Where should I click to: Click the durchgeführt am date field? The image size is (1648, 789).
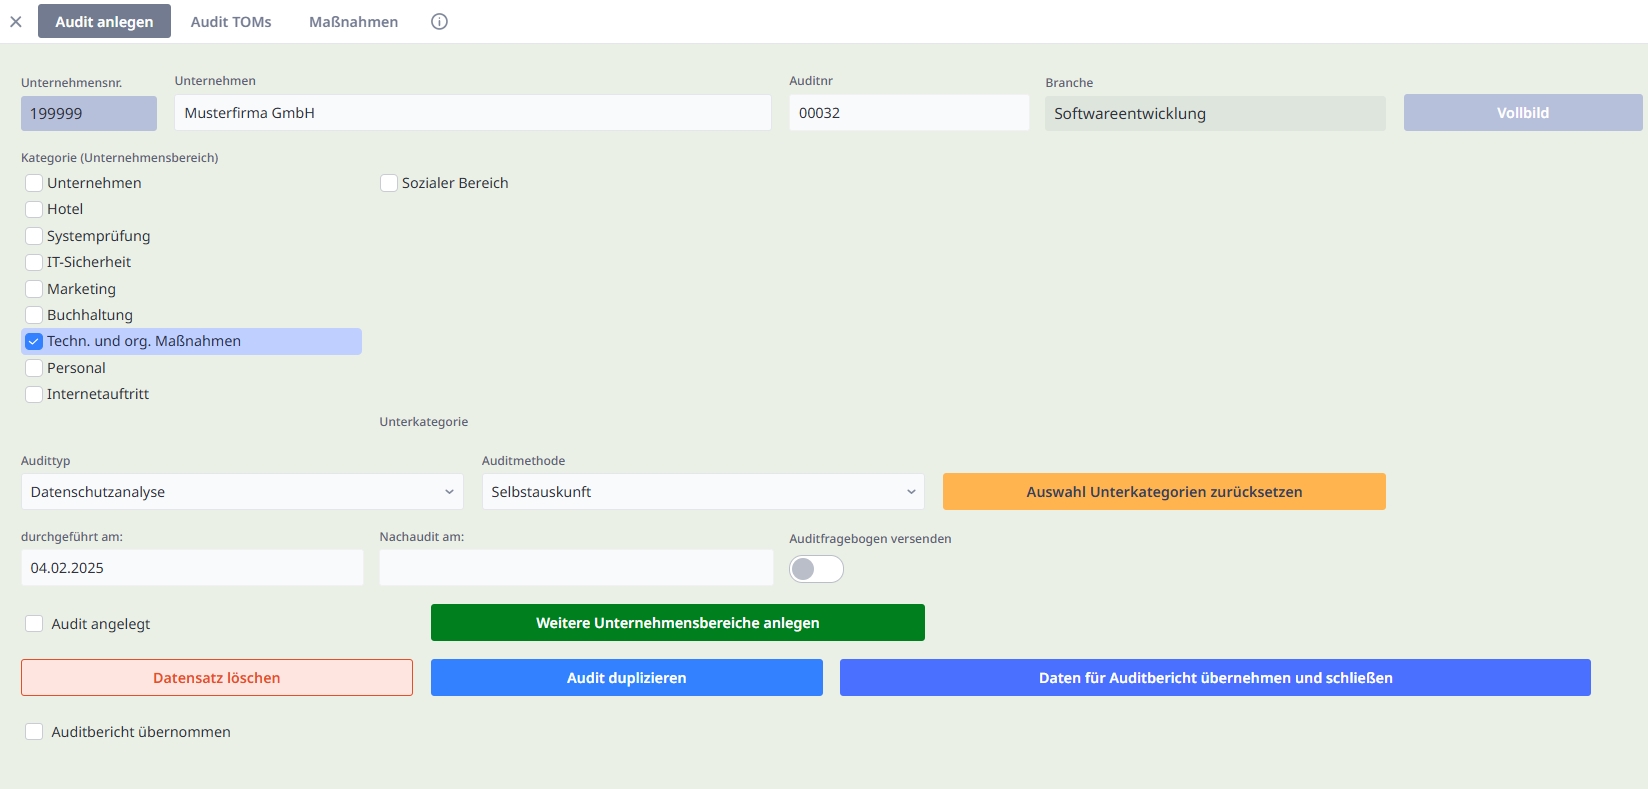click(x=192, y=568)
